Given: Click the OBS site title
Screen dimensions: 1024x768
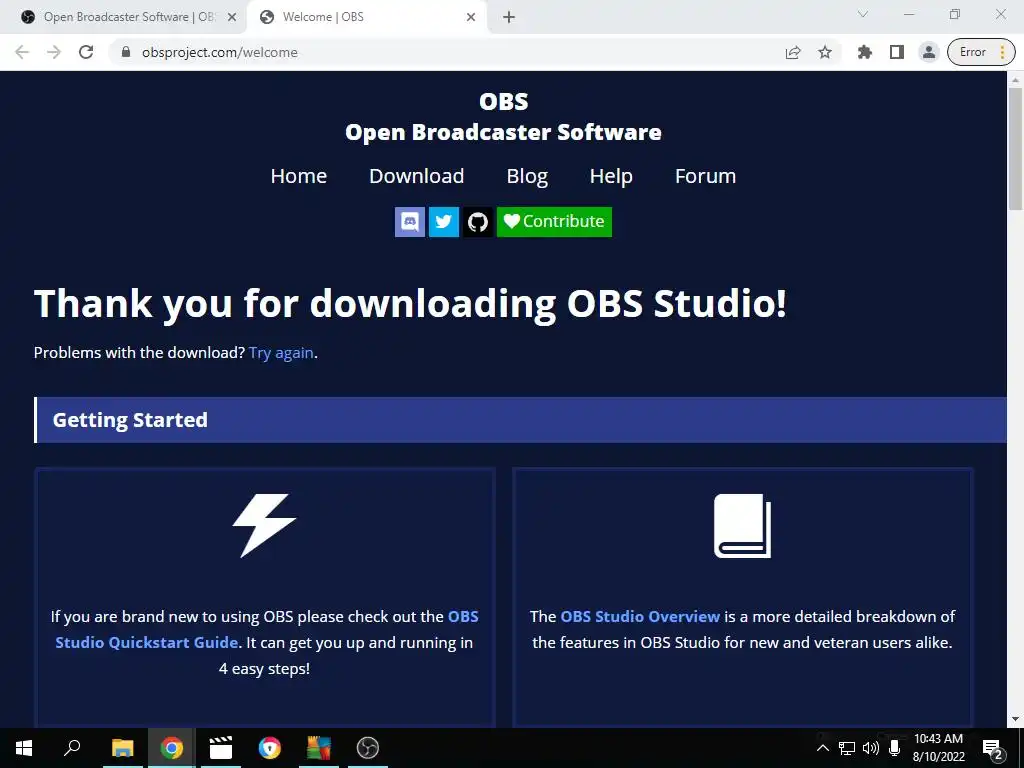Looking at the screenshot, I should click(504, 101).
